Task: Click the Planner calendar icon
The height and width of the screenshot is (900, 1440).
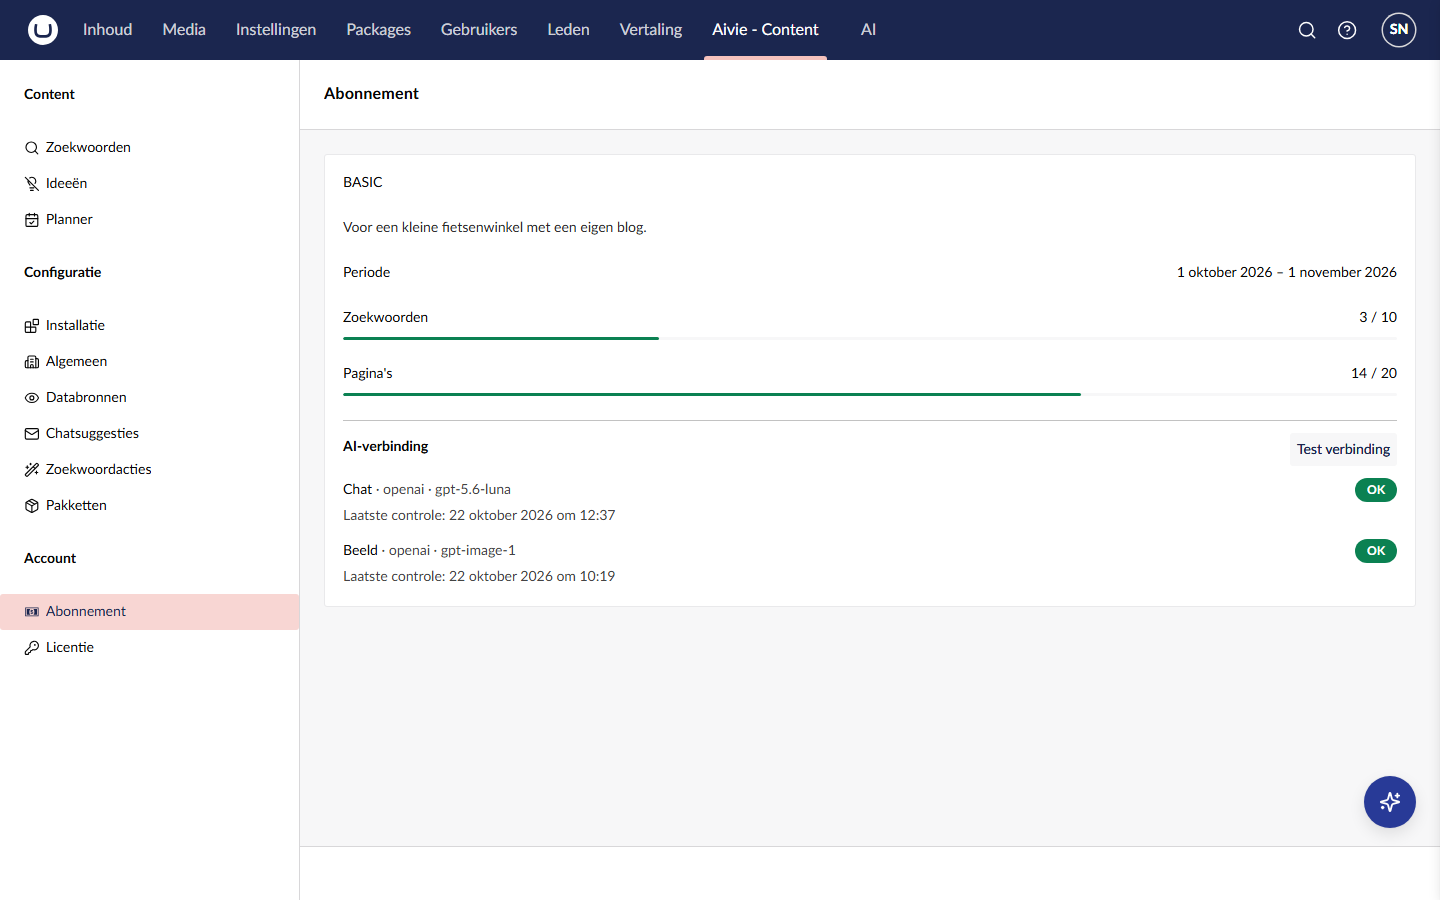Action: click(x=32, y=220)
